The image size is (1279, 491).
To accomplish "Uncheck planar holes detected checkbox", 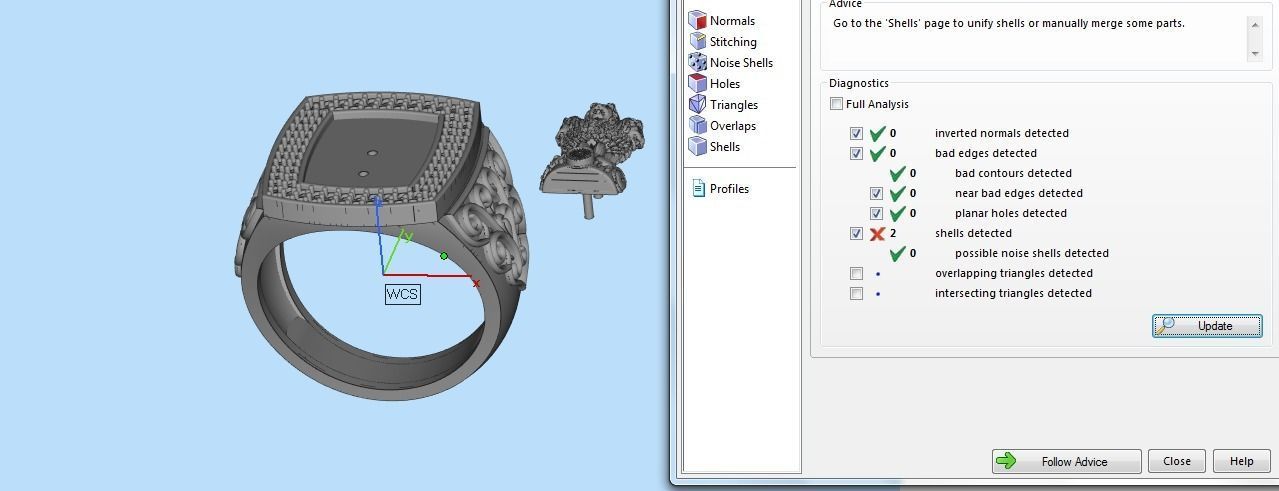I will coord(876,213).
